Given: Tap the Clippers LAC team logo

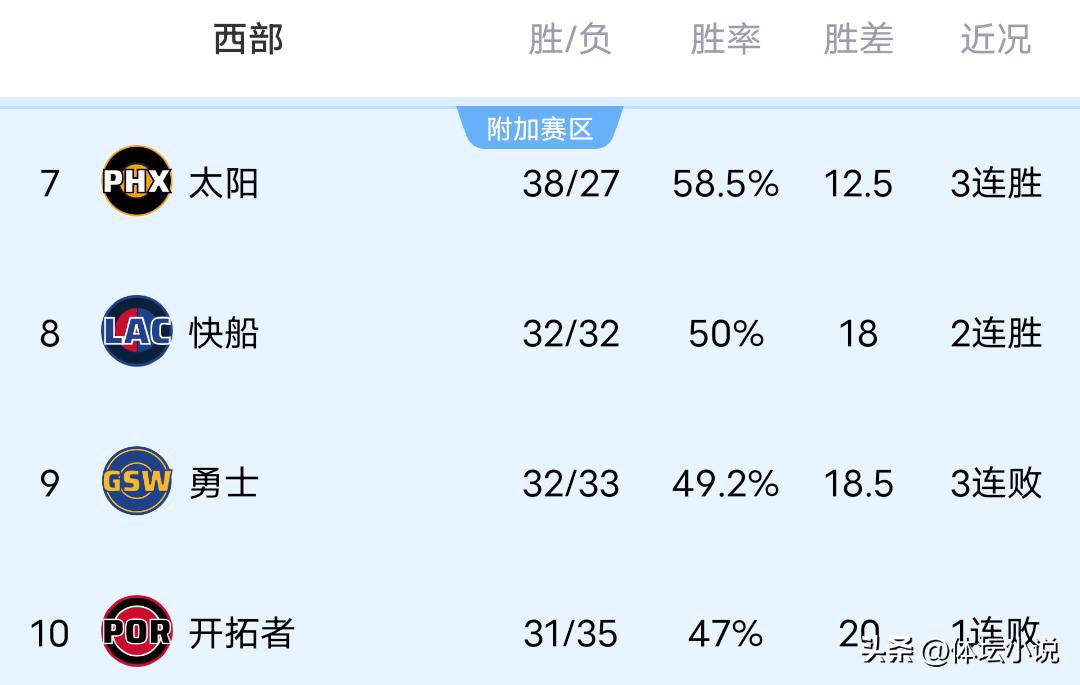Looking at the screenshot, I should coord(137,331).
